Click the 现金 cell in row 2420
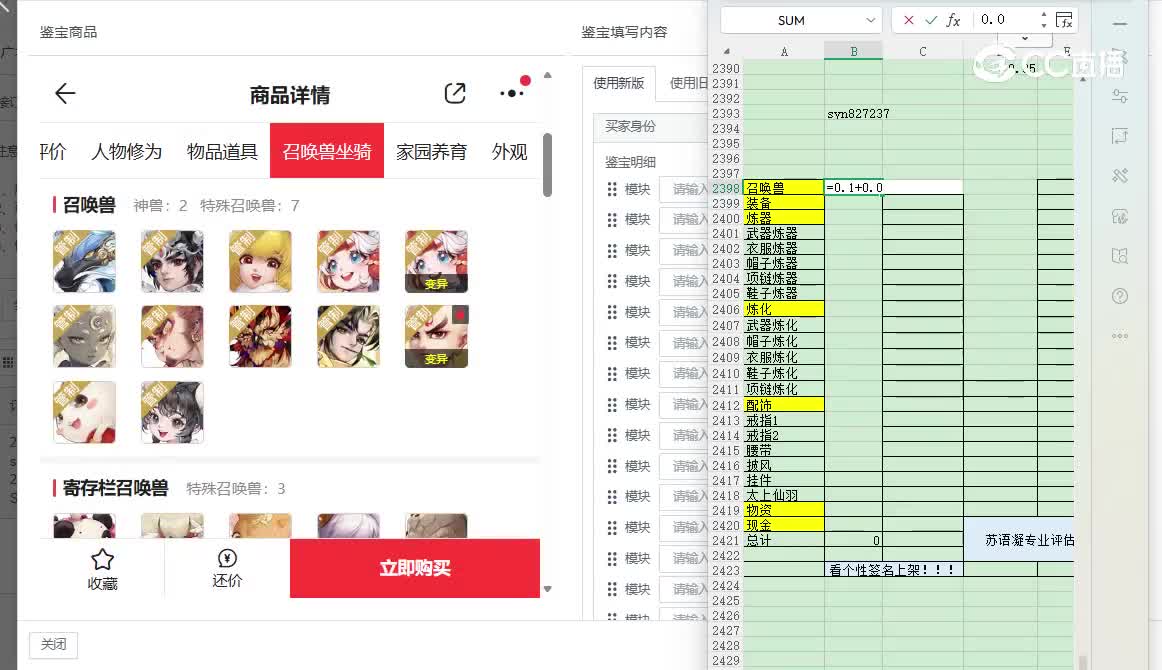 (x=783, y=525)
